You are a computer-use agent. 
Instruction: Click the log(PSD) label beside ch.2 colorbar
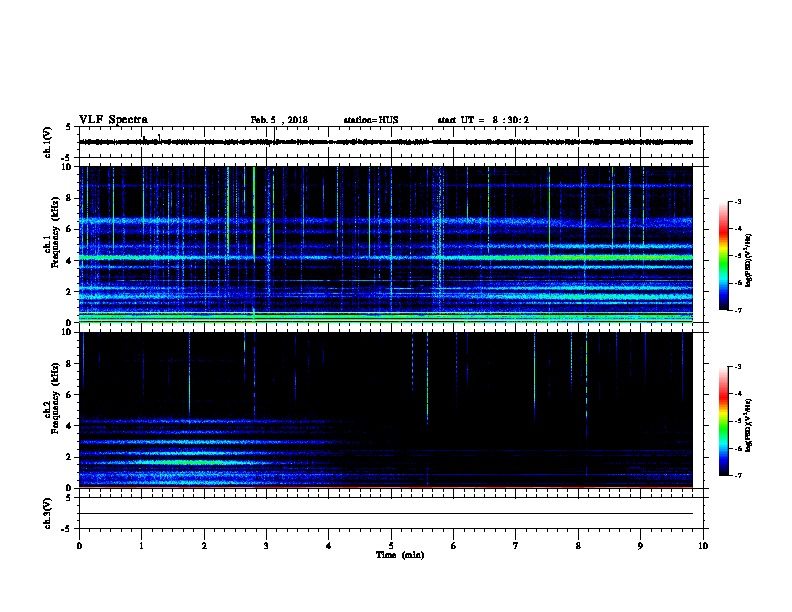[748, 425]
